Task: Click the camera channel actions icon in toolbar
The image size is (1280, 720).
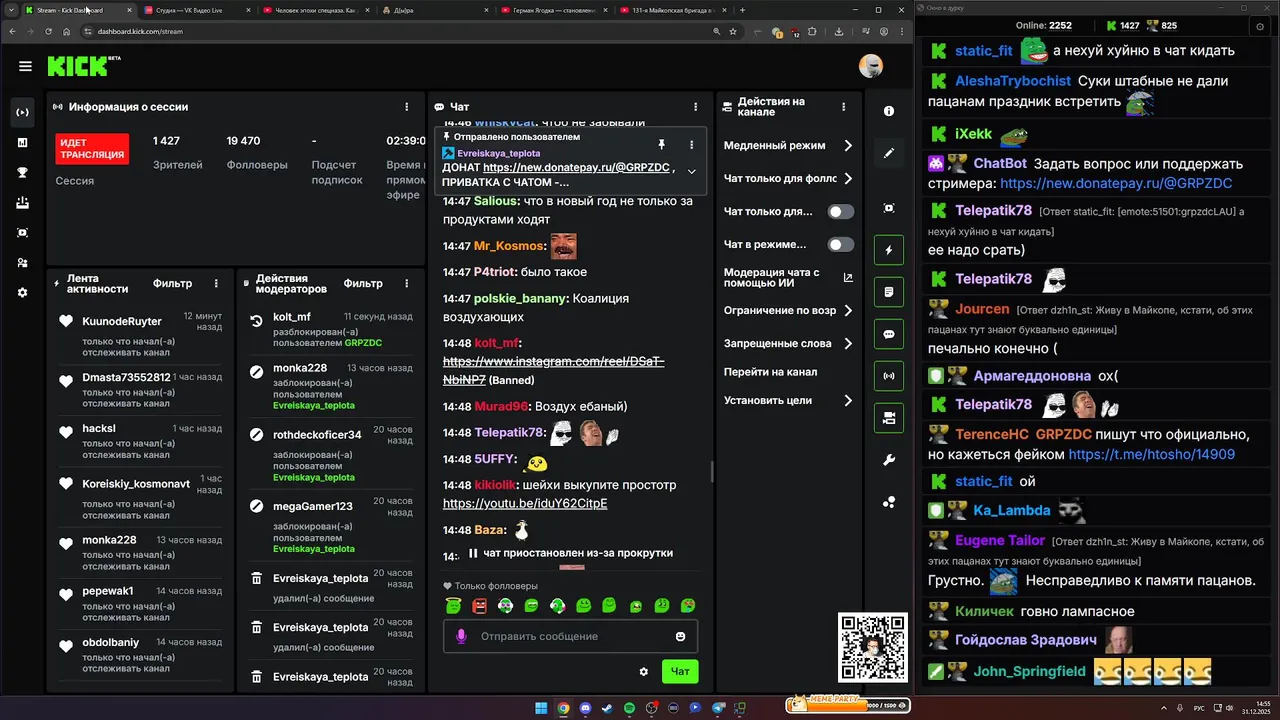Action: [x=889, y=418]
